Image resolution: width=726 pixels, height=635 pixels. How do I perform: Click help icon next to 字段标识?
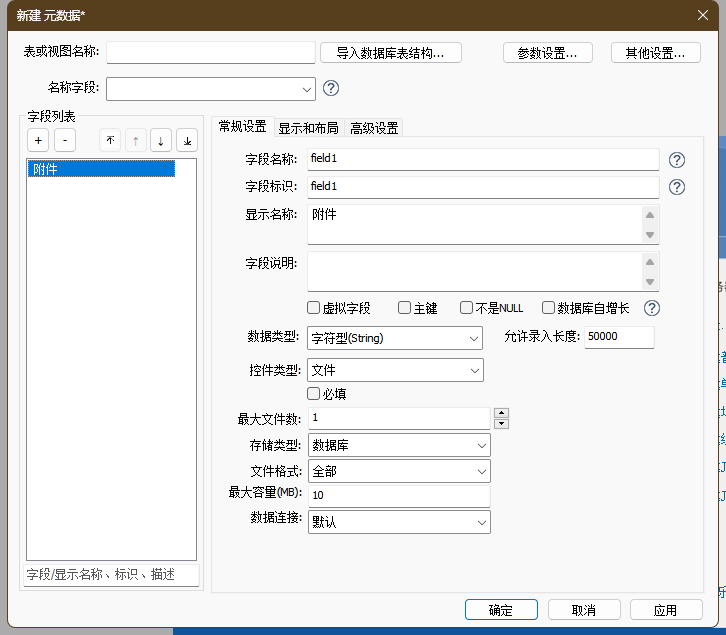point(677,187)
